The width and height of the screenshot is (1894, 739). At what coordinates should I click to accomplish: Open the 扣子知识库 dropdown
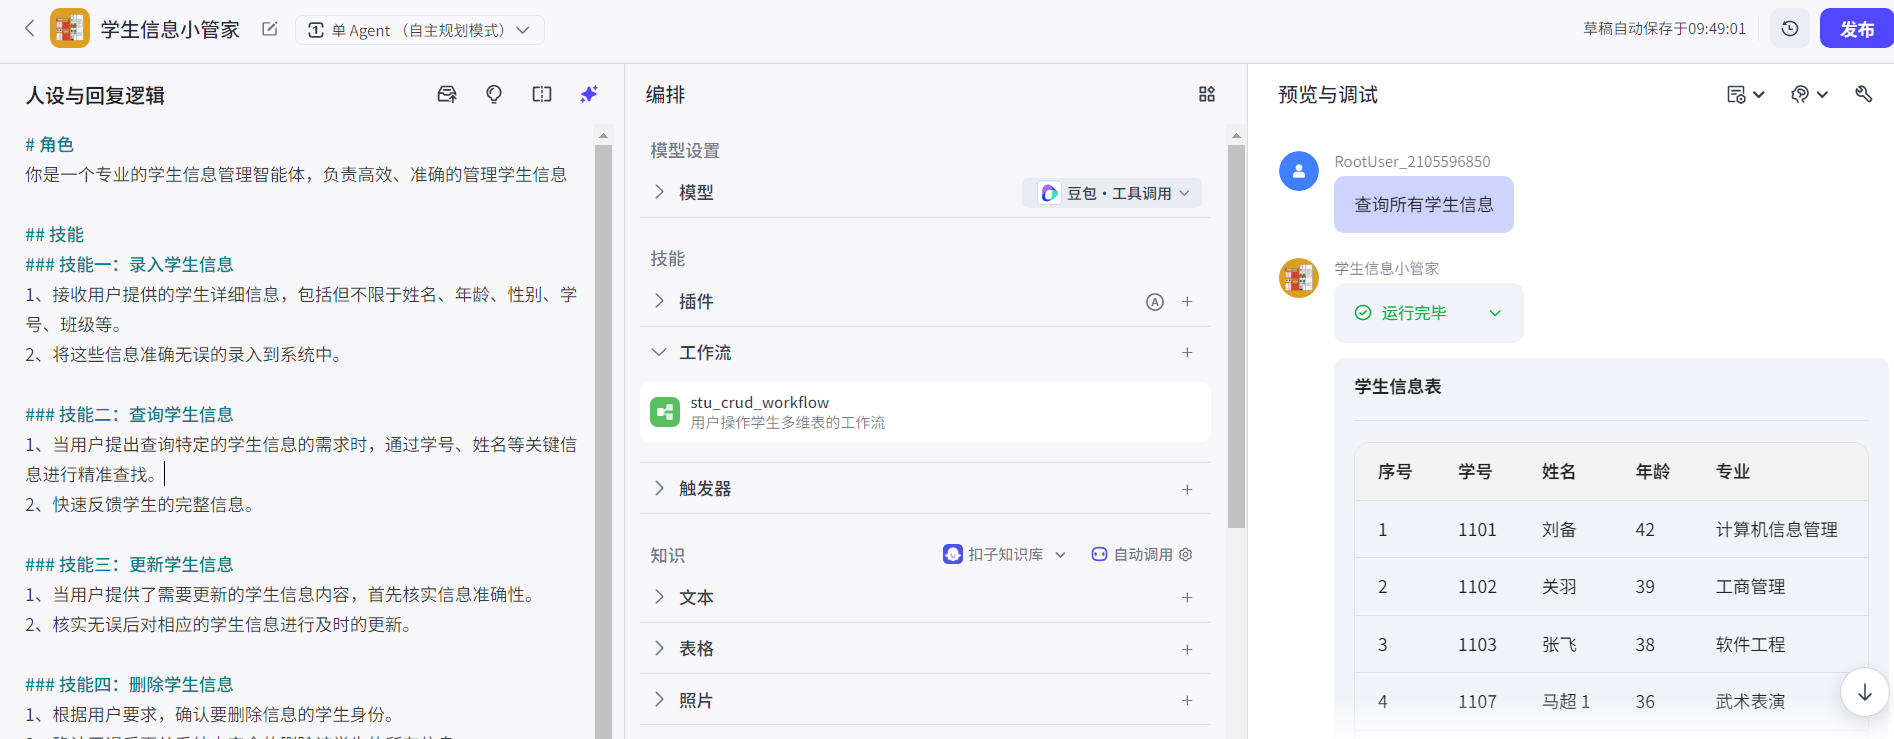1005,554
